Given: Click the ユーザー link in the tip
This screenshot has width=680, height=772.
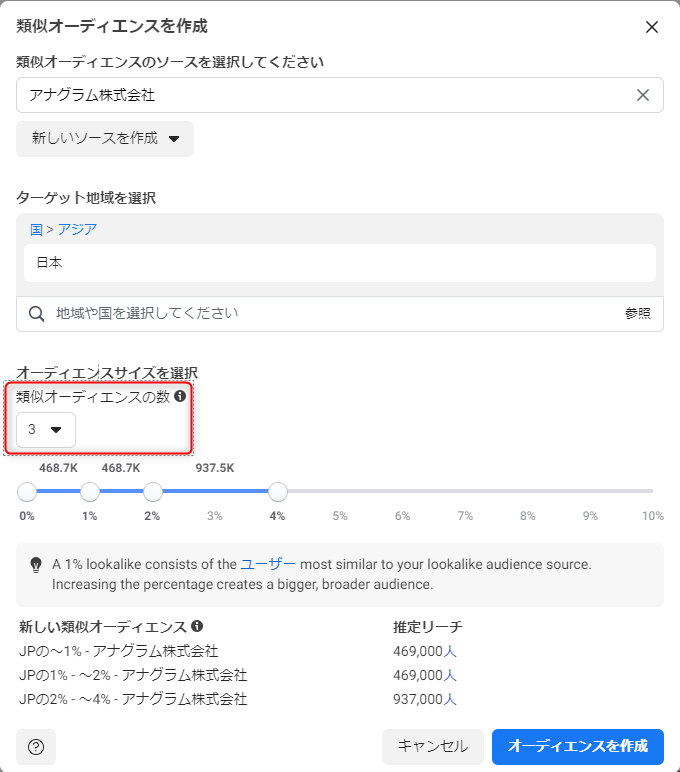Looking at the screenshot, I should [x=268, y=564].
